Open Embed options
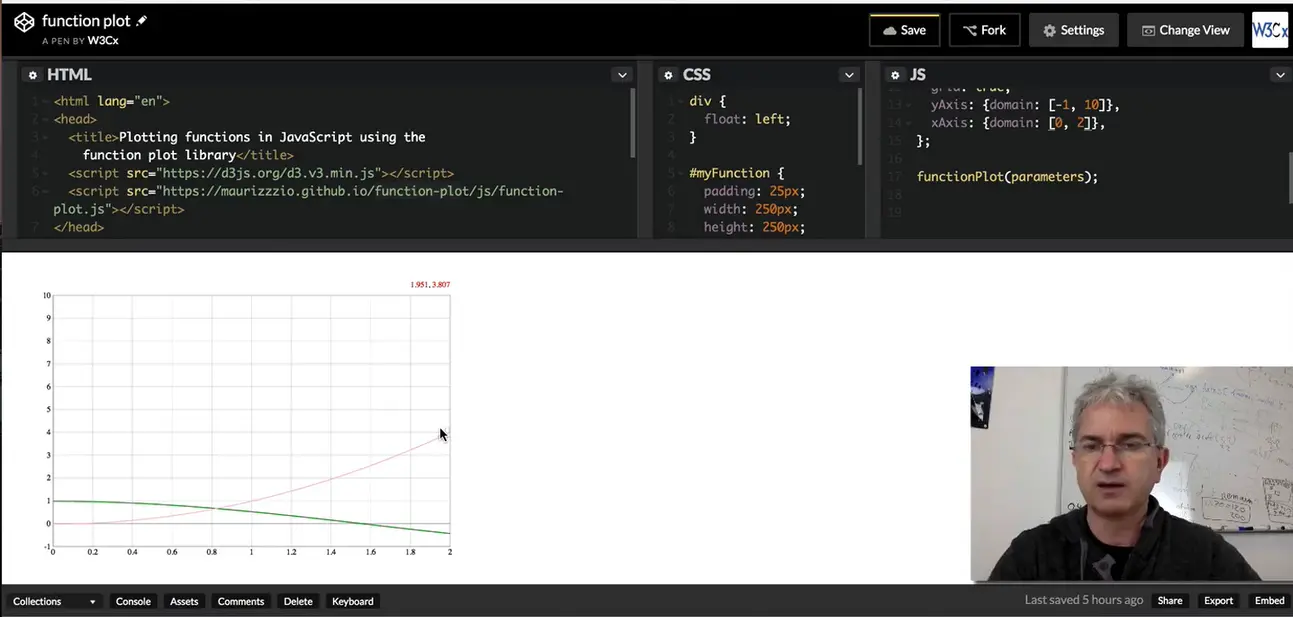The height and width of the screenshot is (617, 1293). [x=1269, y=601]
